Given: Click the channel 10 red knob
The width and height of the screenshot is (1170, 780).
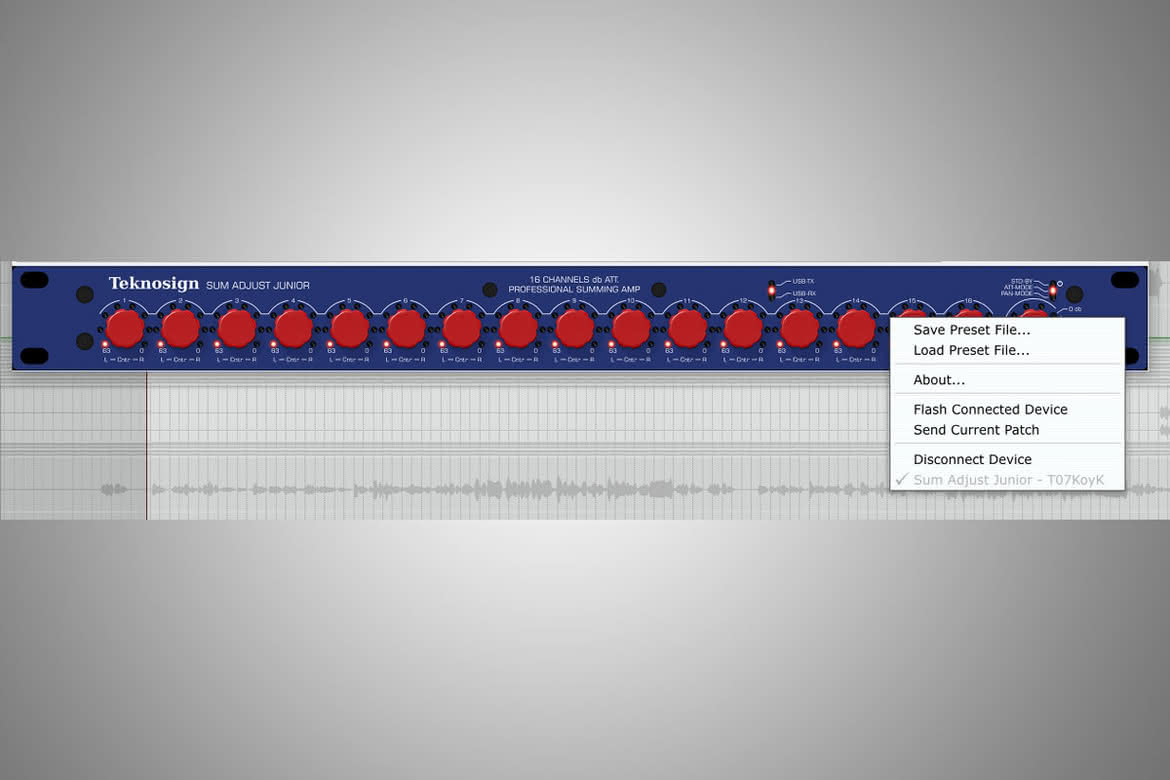Looking at the screenshot, I should click(631, 328).
